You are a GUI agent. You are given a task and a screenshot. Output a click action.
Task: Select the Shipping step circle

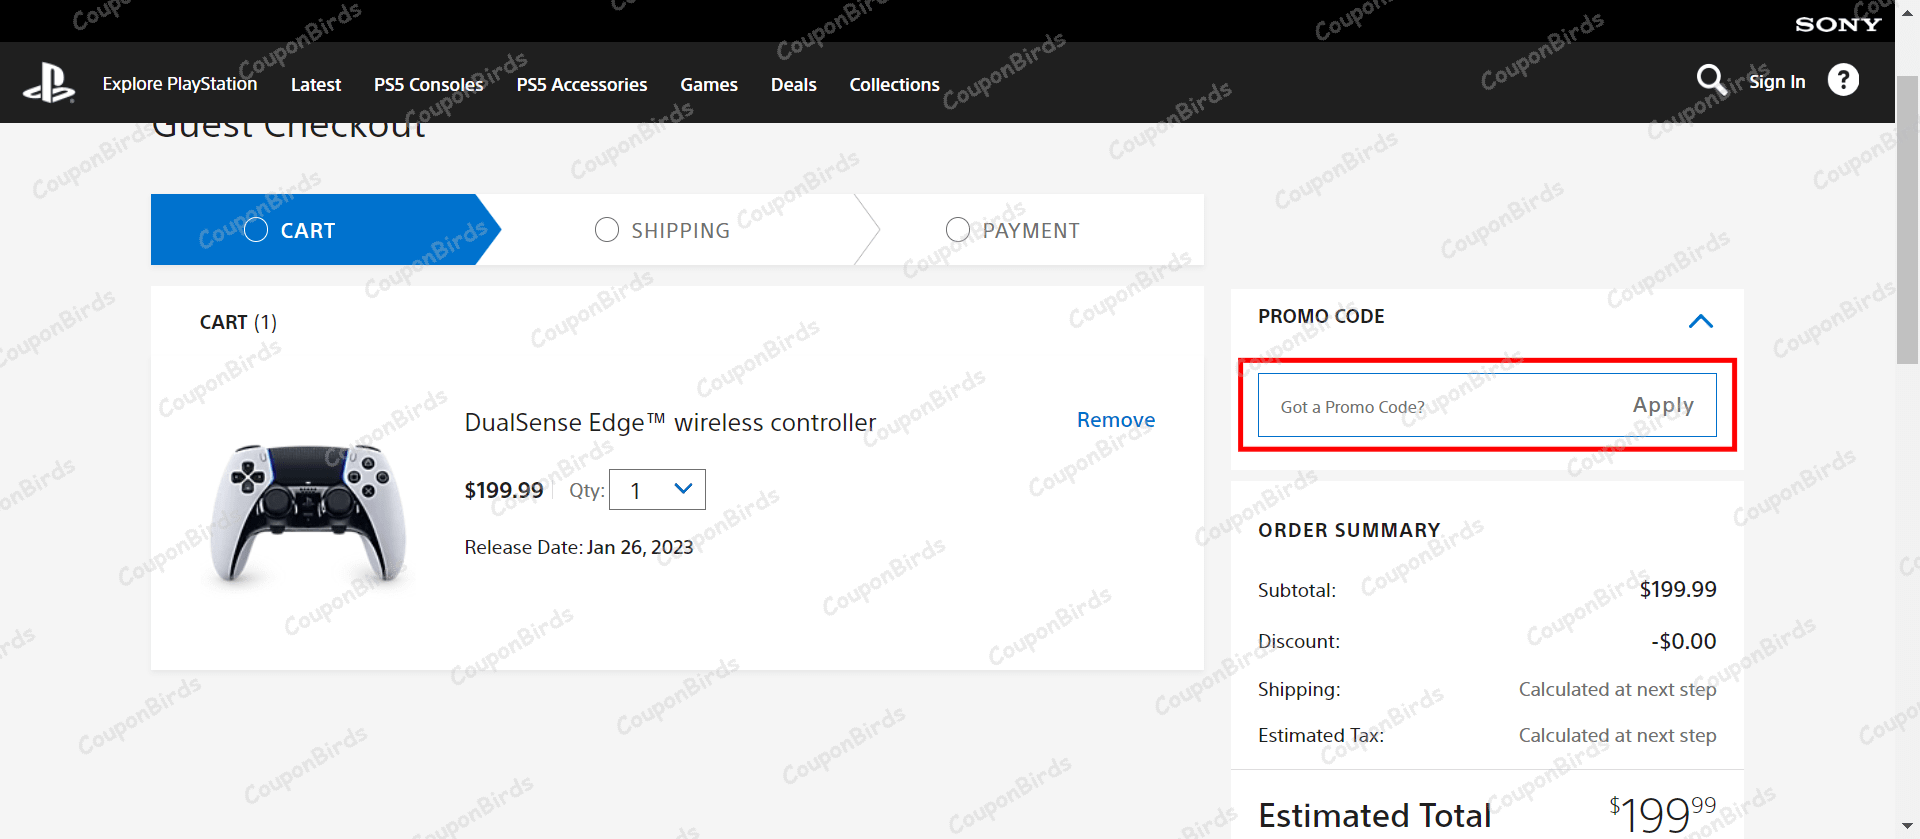607,230
